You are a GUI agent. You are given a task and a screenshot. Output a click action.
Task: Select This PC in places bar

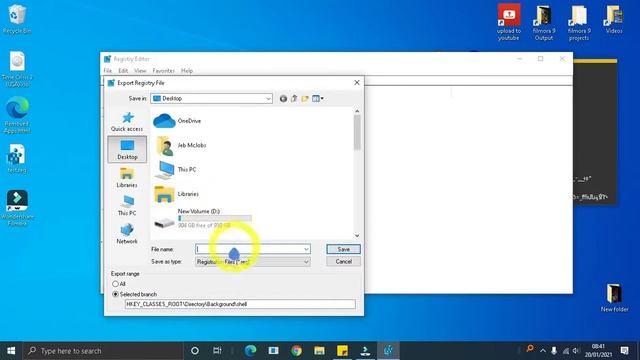pyautogui.click(x=127, y=206)
